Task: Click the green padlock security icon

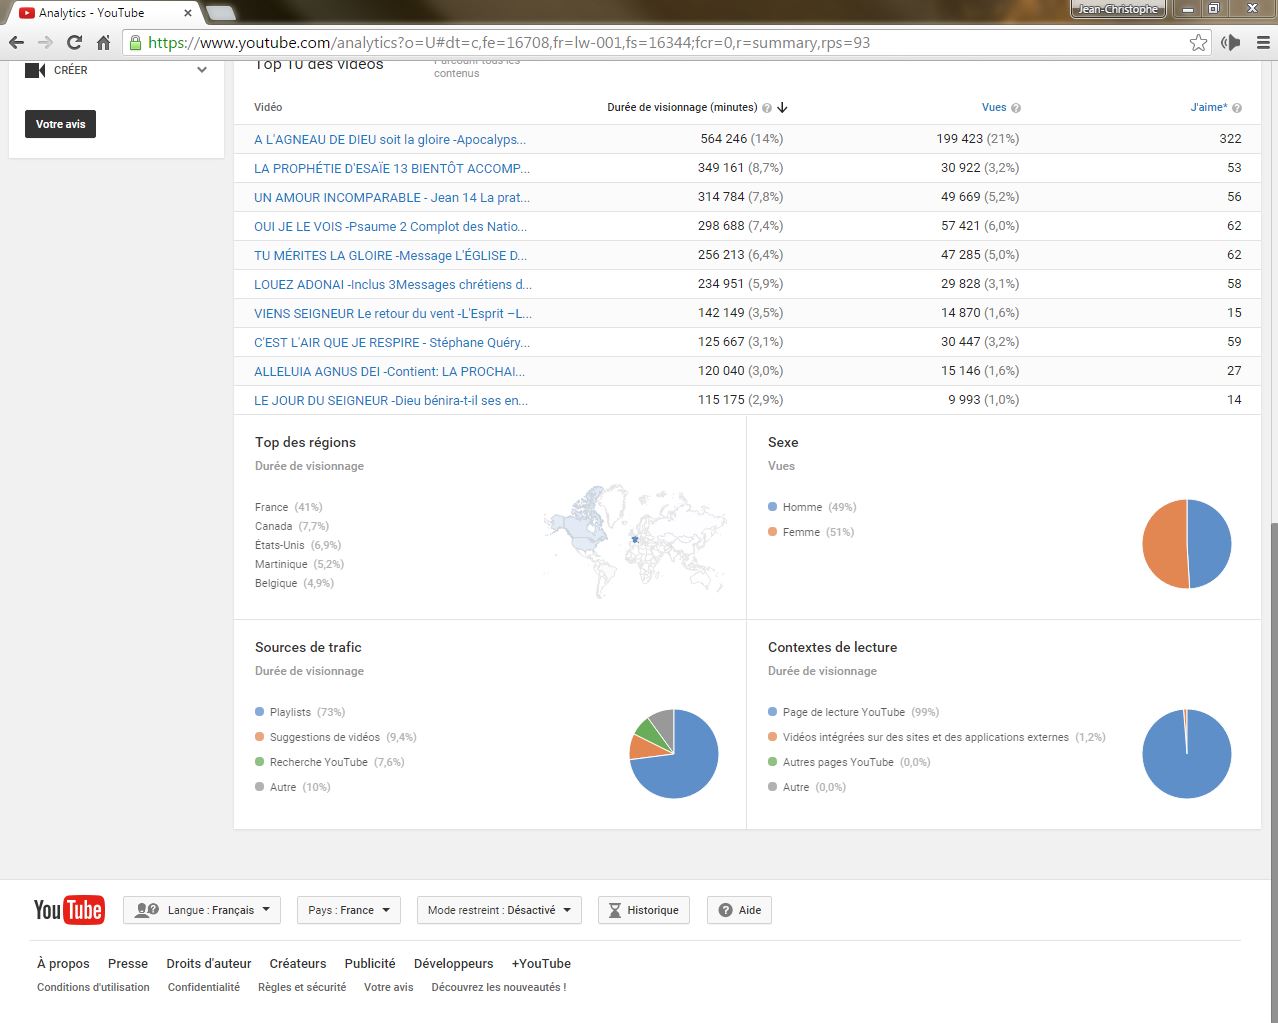Action: (x=135, y=42)
